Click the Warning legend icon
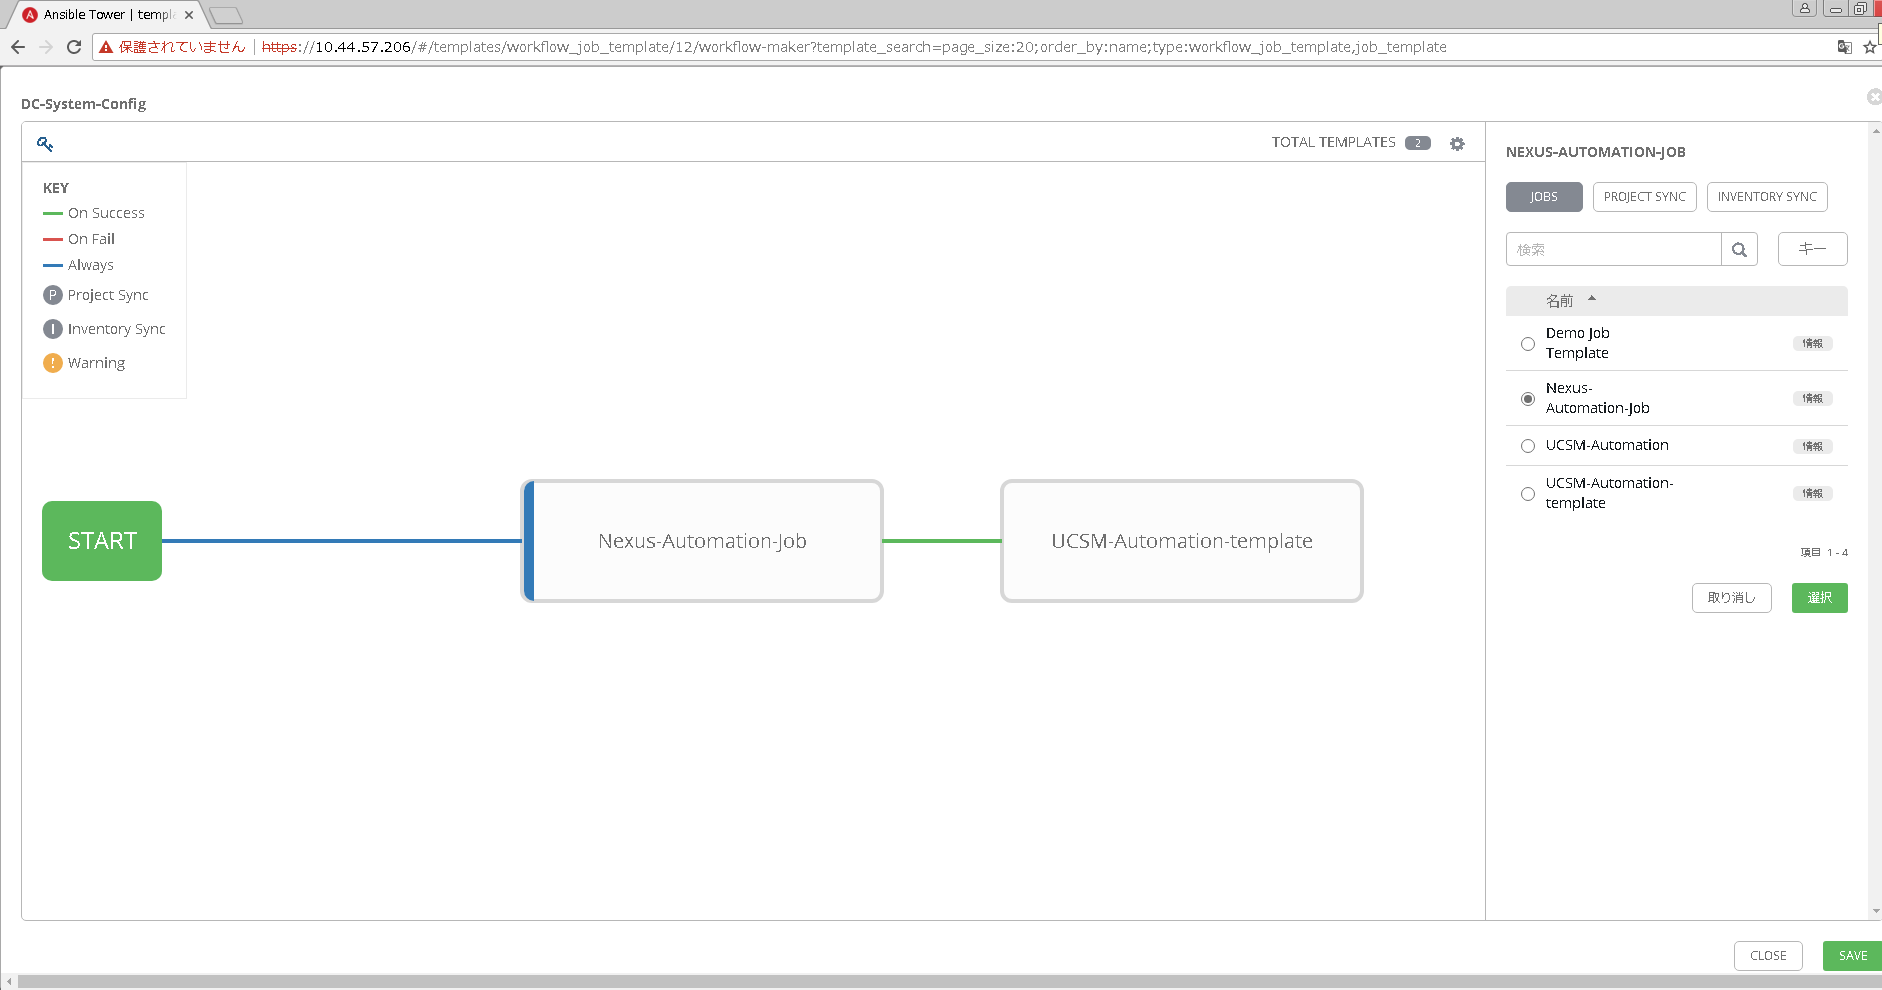This screenshot has height=990, width=1882. click(x=53, y=363)
